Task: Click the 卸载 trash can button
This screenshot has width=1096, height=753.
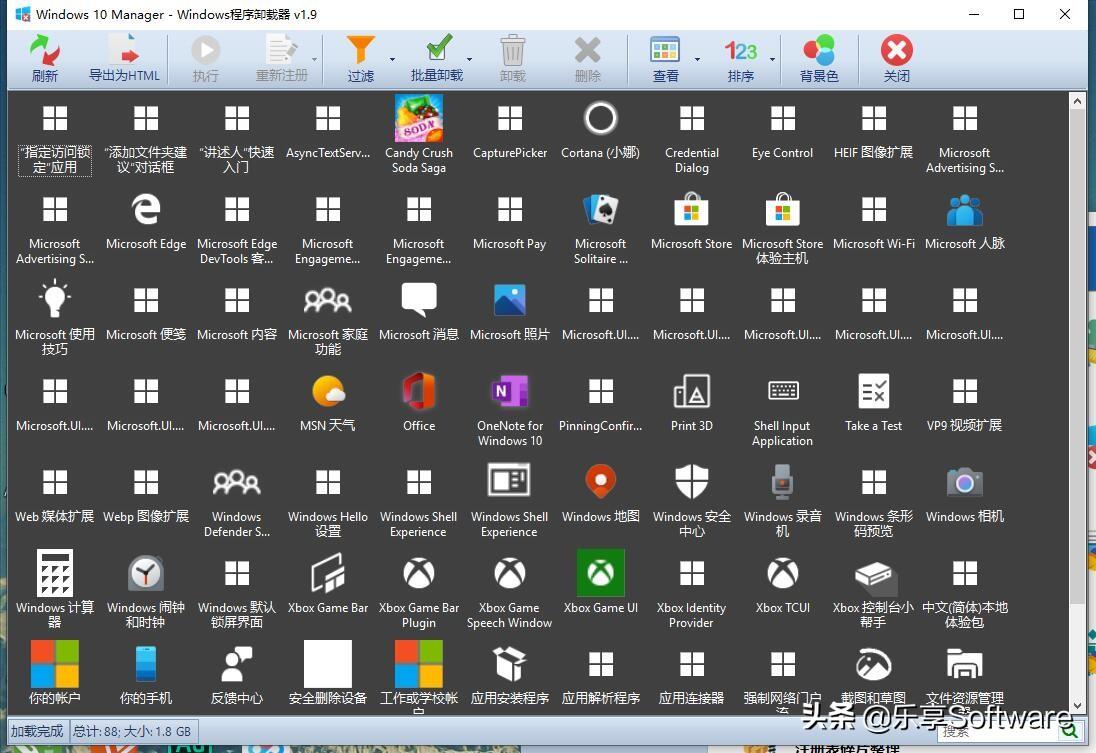Action: [512, 59]
